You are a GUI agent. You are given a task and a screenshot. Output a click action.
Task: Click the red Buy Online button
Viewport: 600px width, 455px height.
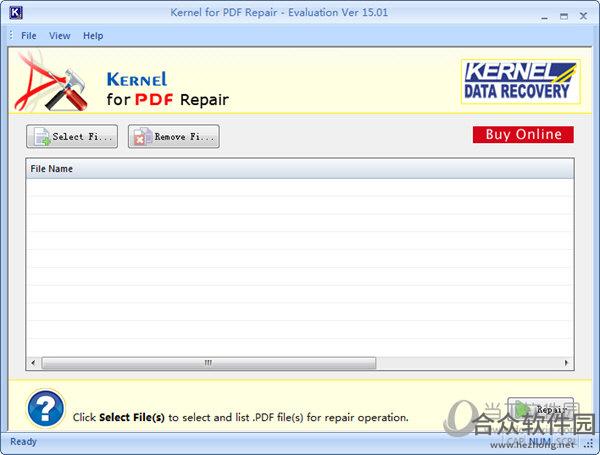[x=523, y=134]
